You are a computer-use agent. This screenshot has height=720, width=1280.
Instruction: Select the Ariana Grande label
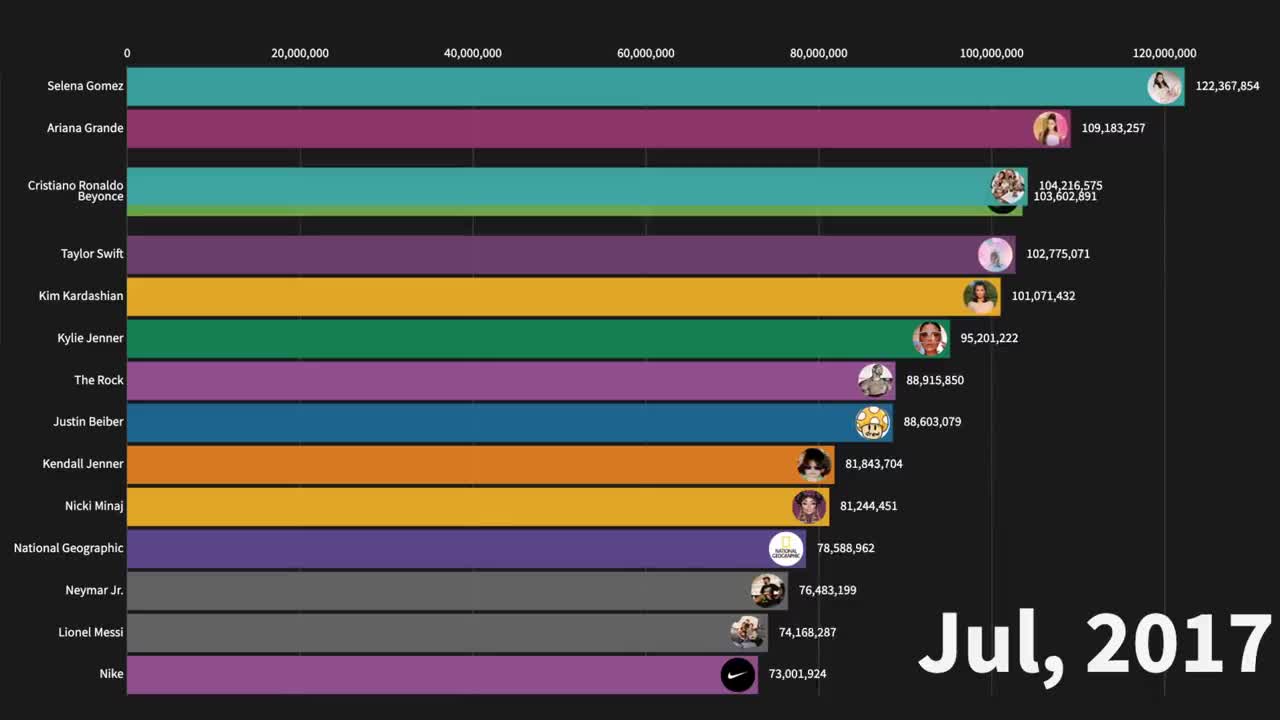pos(85,128)
